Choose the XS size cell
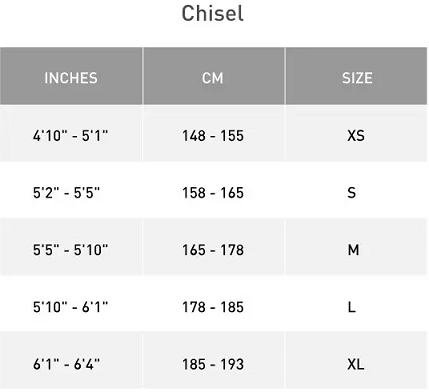 [x=356, y=134]
